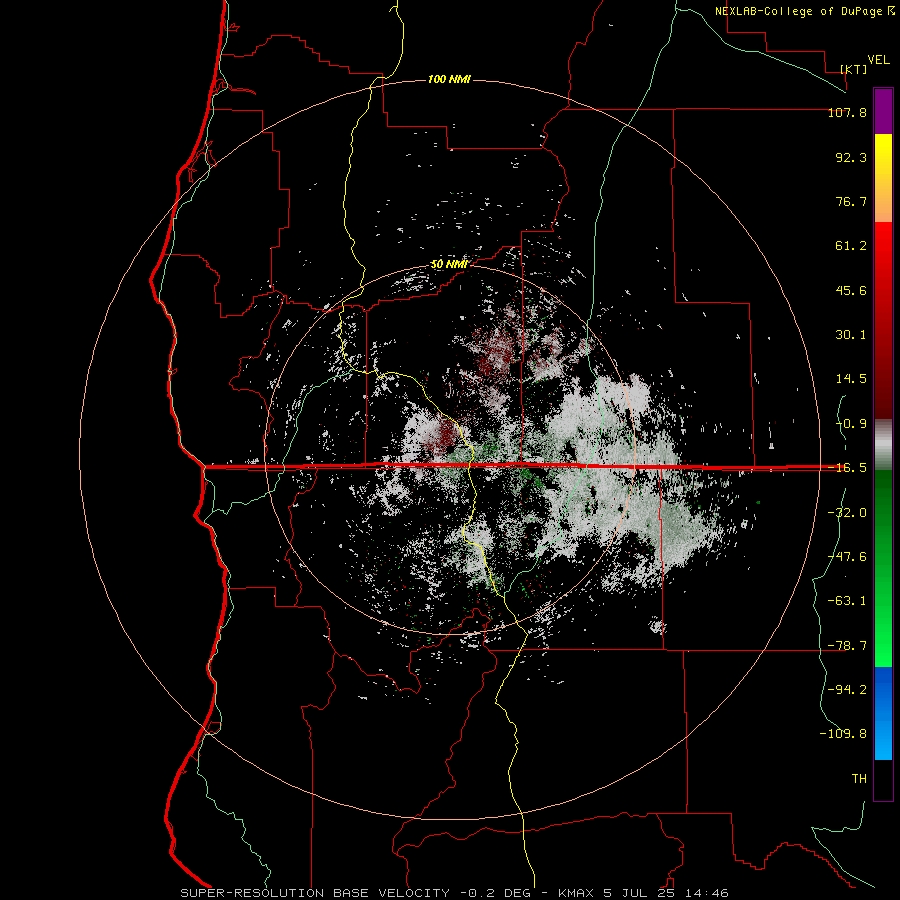Click the TH legend label
This screenshot has width=900, height=900.
pyautogui.click(x=859, y=779)
